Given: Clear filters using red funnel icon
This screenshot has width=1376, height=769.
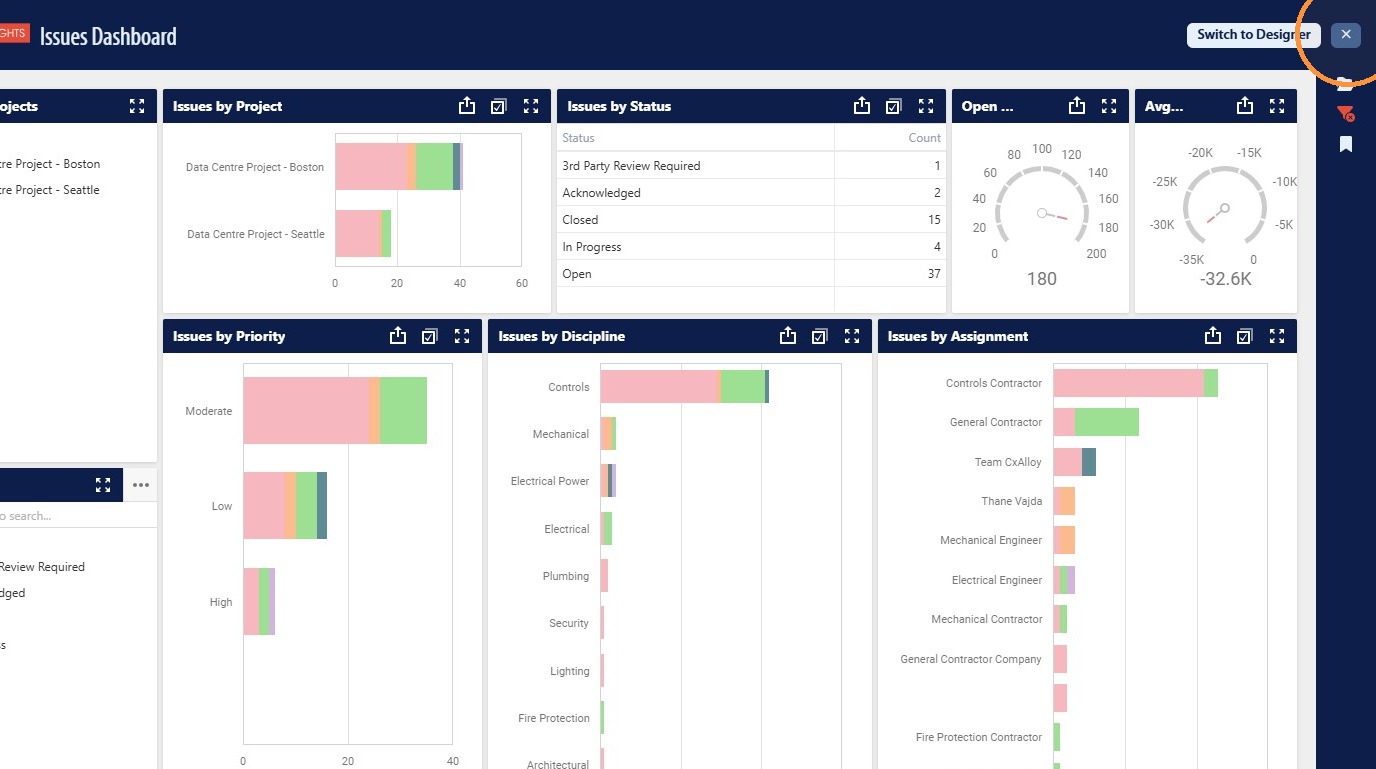Looking at the screenshot, I should pos(1346,114).
